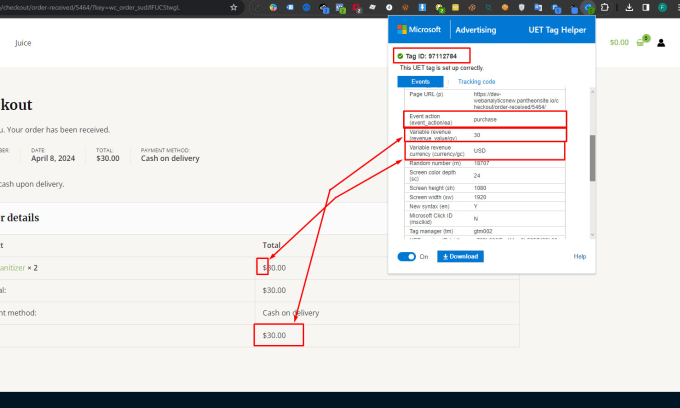Click Cash on delivery under PAYMENT METHOD
This screenshot has width=680, height=408.
(170, 158)
